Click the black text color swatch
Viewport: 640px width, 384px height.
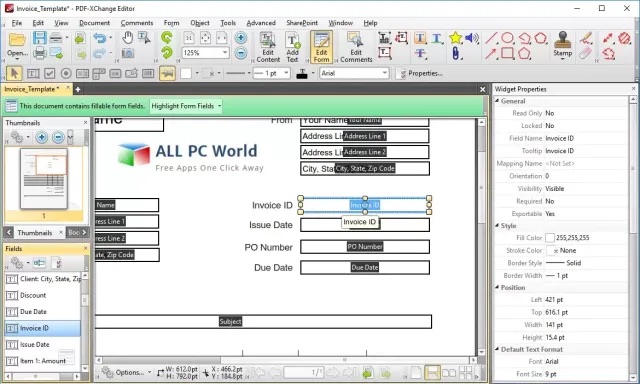302,74
